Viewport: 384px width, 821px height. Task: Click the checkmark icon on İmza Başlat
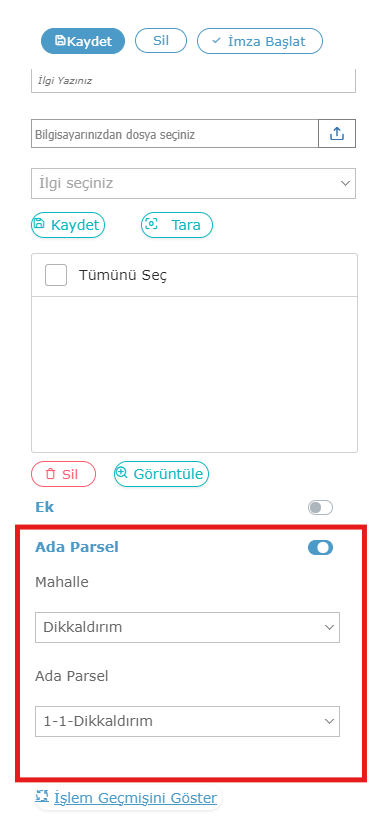tap(216, 40)
